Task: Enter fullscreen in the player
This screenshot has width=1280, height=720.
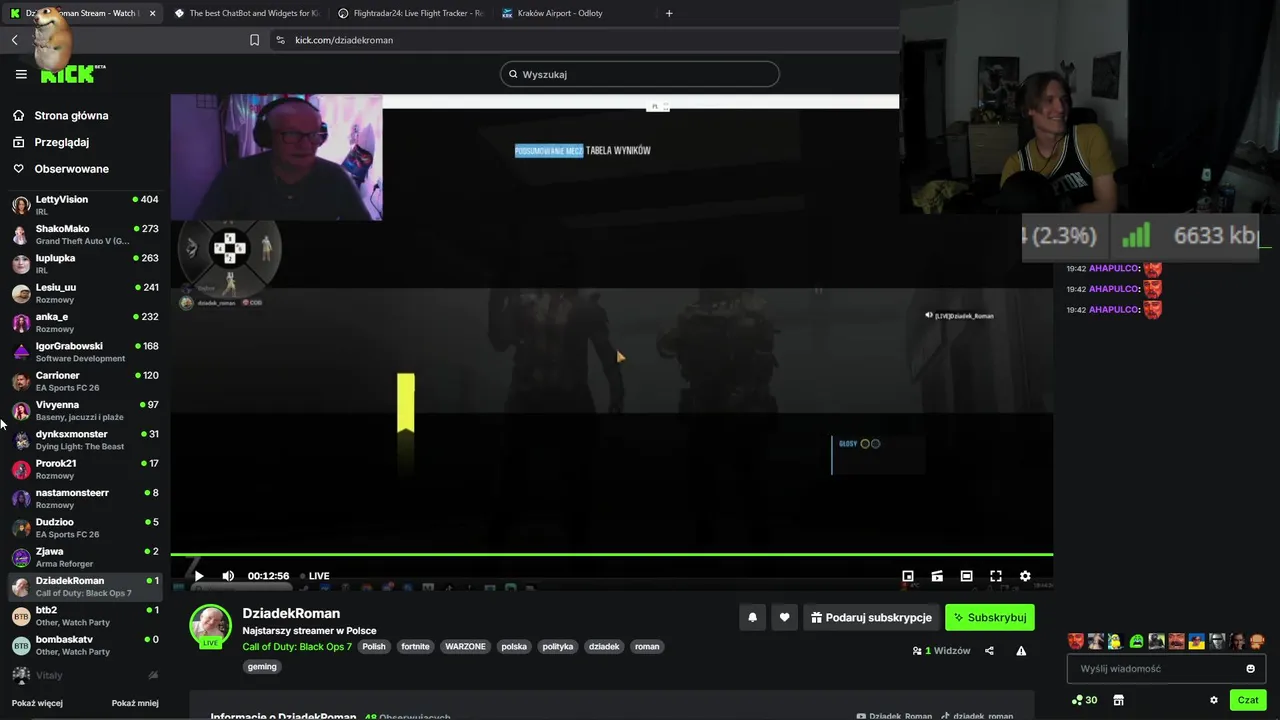Action: coord(996,576)
